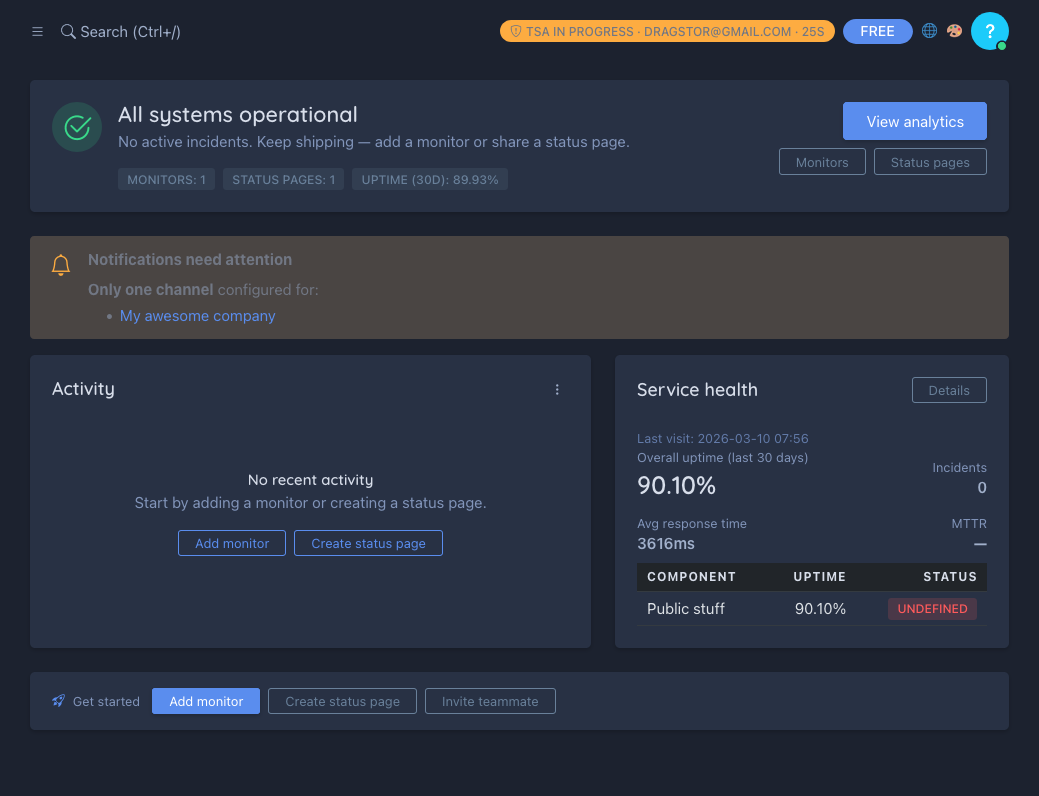Open the help question mark bubble
The width and height of the screenshot is (1039, 796).
click(x=990, y=31)
